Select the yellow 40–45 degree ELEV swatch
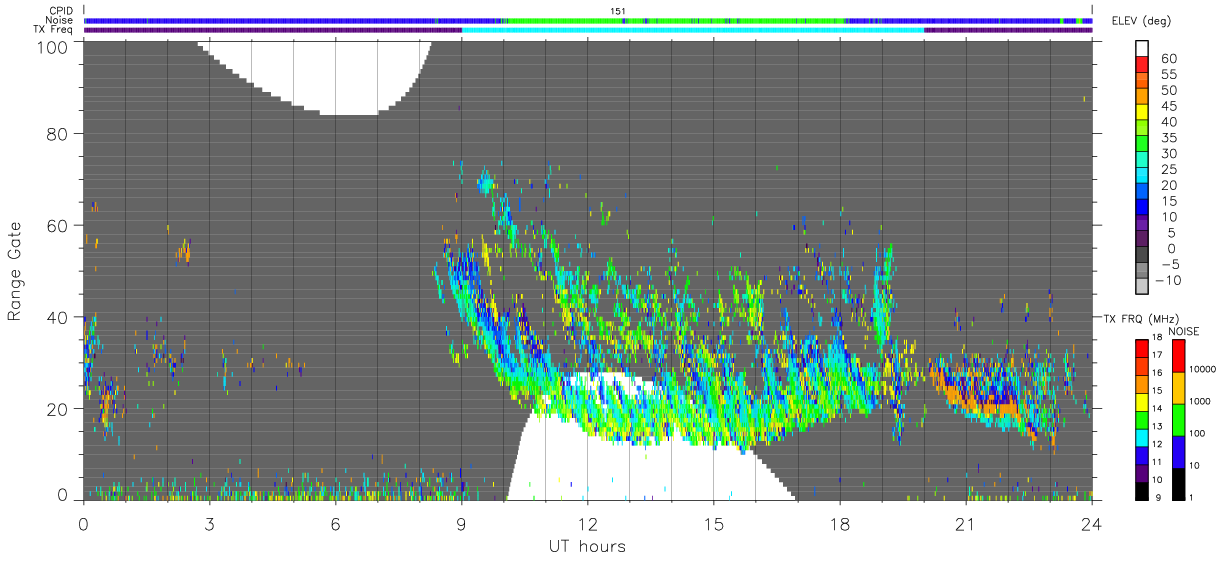Viewport: 1228px width, 567px height. coord(1142,112)
